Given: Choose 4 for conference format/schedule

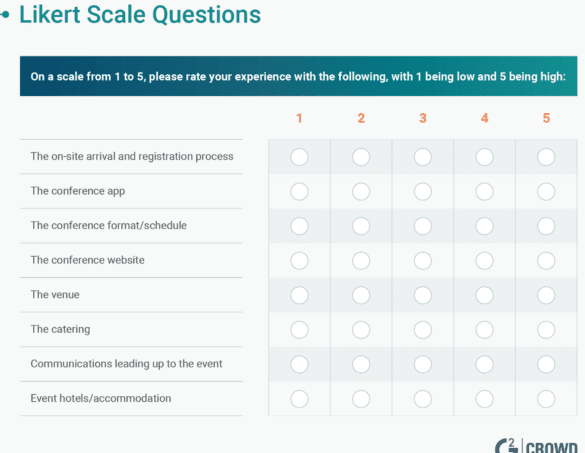Looking at the screenshot, I should [x=484, y=226].
